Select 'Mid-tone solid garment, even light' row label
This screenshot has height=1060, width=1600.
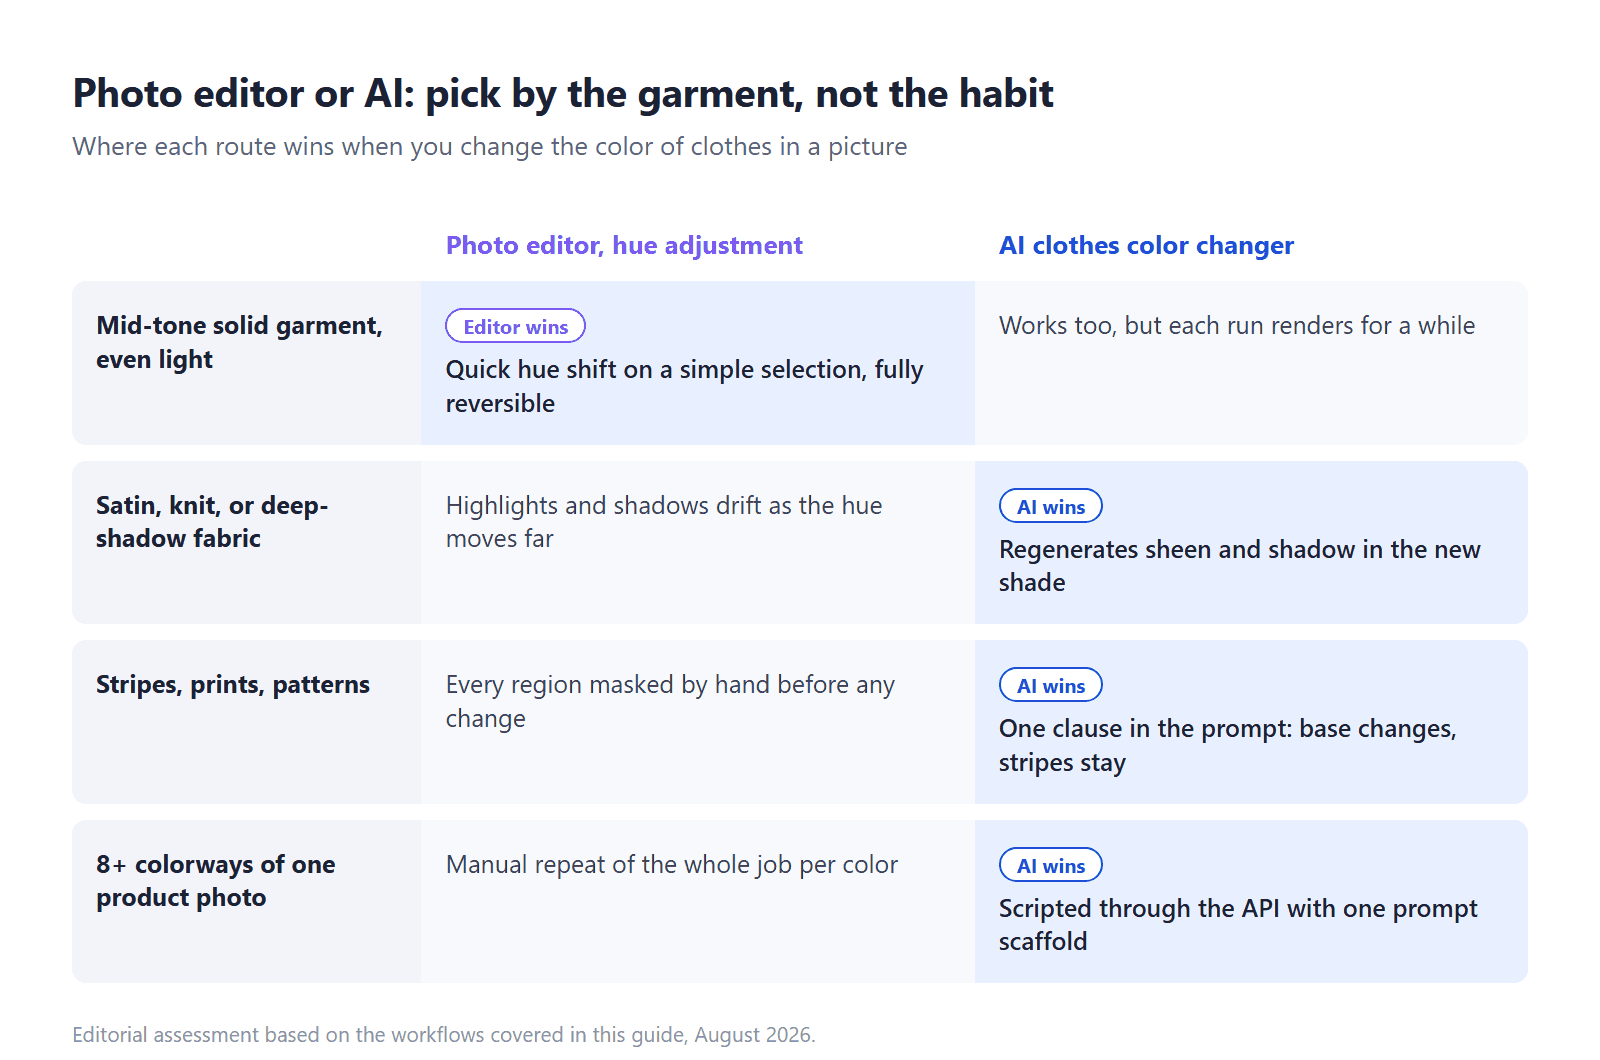pos(240,342)
